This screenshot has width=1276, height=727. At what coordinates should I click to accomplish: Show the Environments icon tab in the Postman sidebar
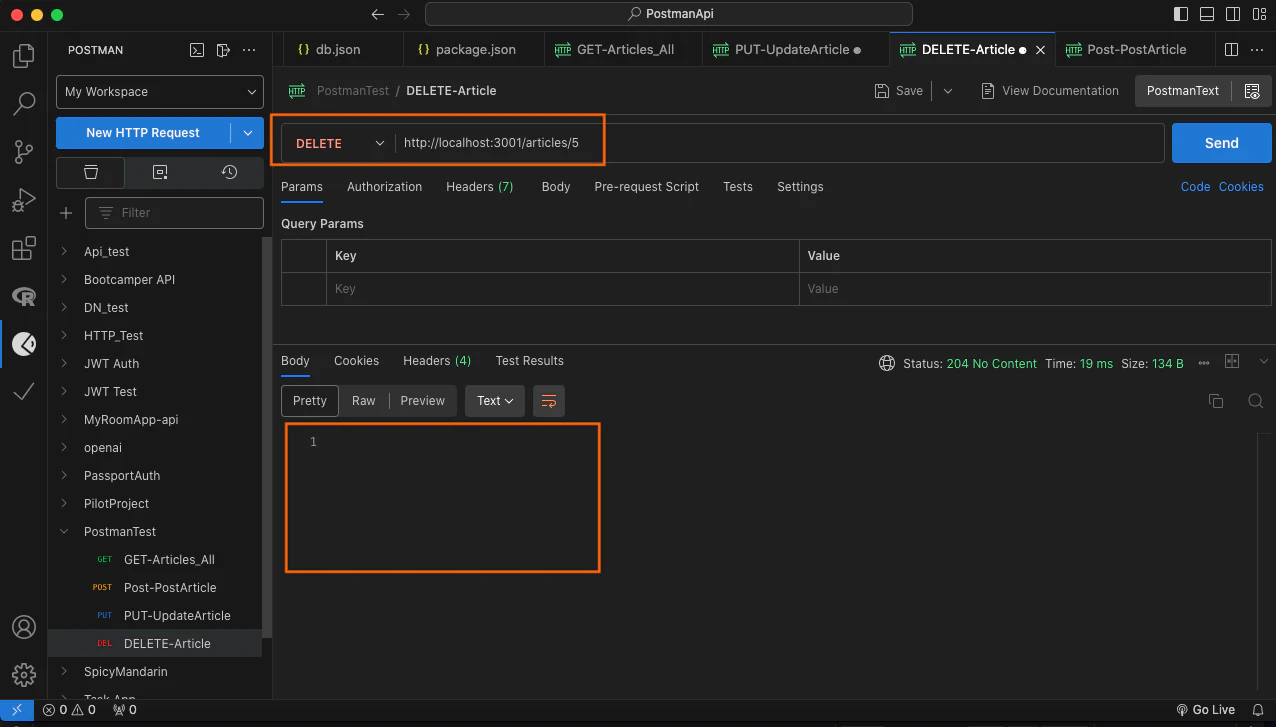pos(160,172)
